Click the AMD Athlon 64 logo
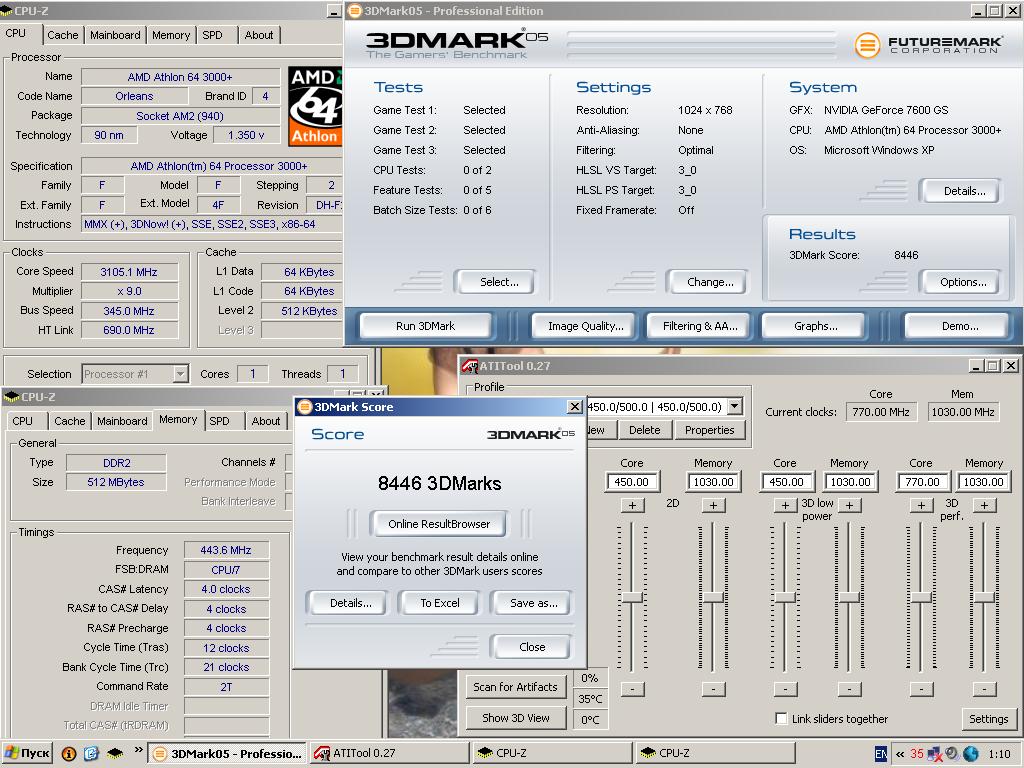 [x=315, y=106]
